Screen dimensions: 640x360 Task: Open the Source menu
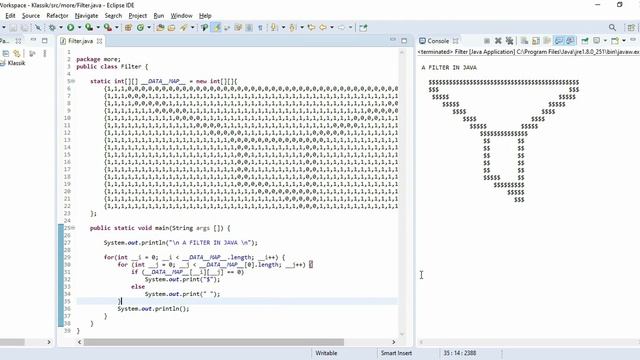pos(31,16)
